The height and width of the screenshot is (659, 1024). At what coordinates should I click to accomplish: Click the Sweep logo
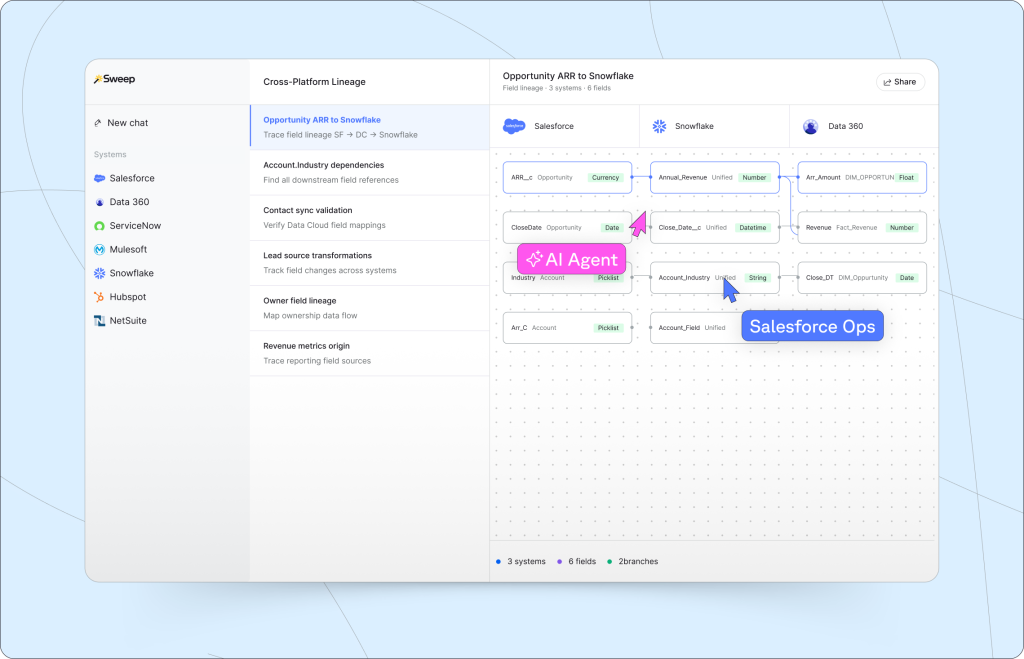point(114,79)
